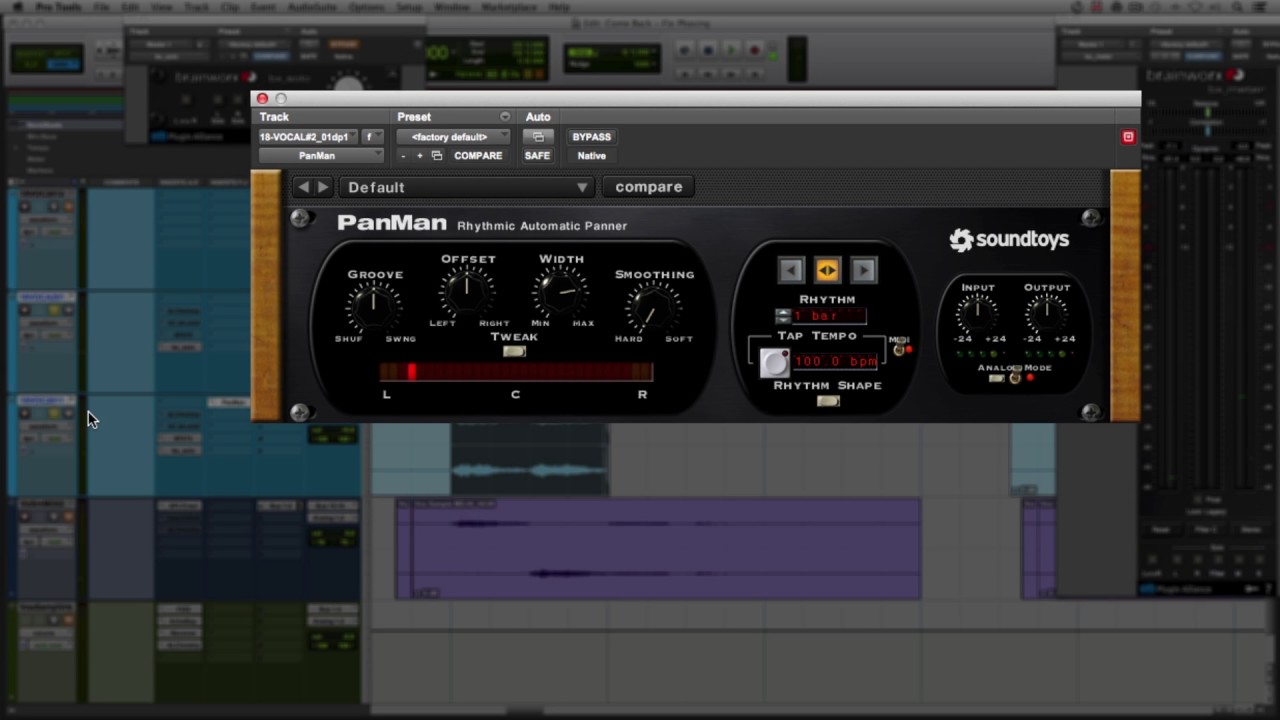Click the Width knob

560,292
